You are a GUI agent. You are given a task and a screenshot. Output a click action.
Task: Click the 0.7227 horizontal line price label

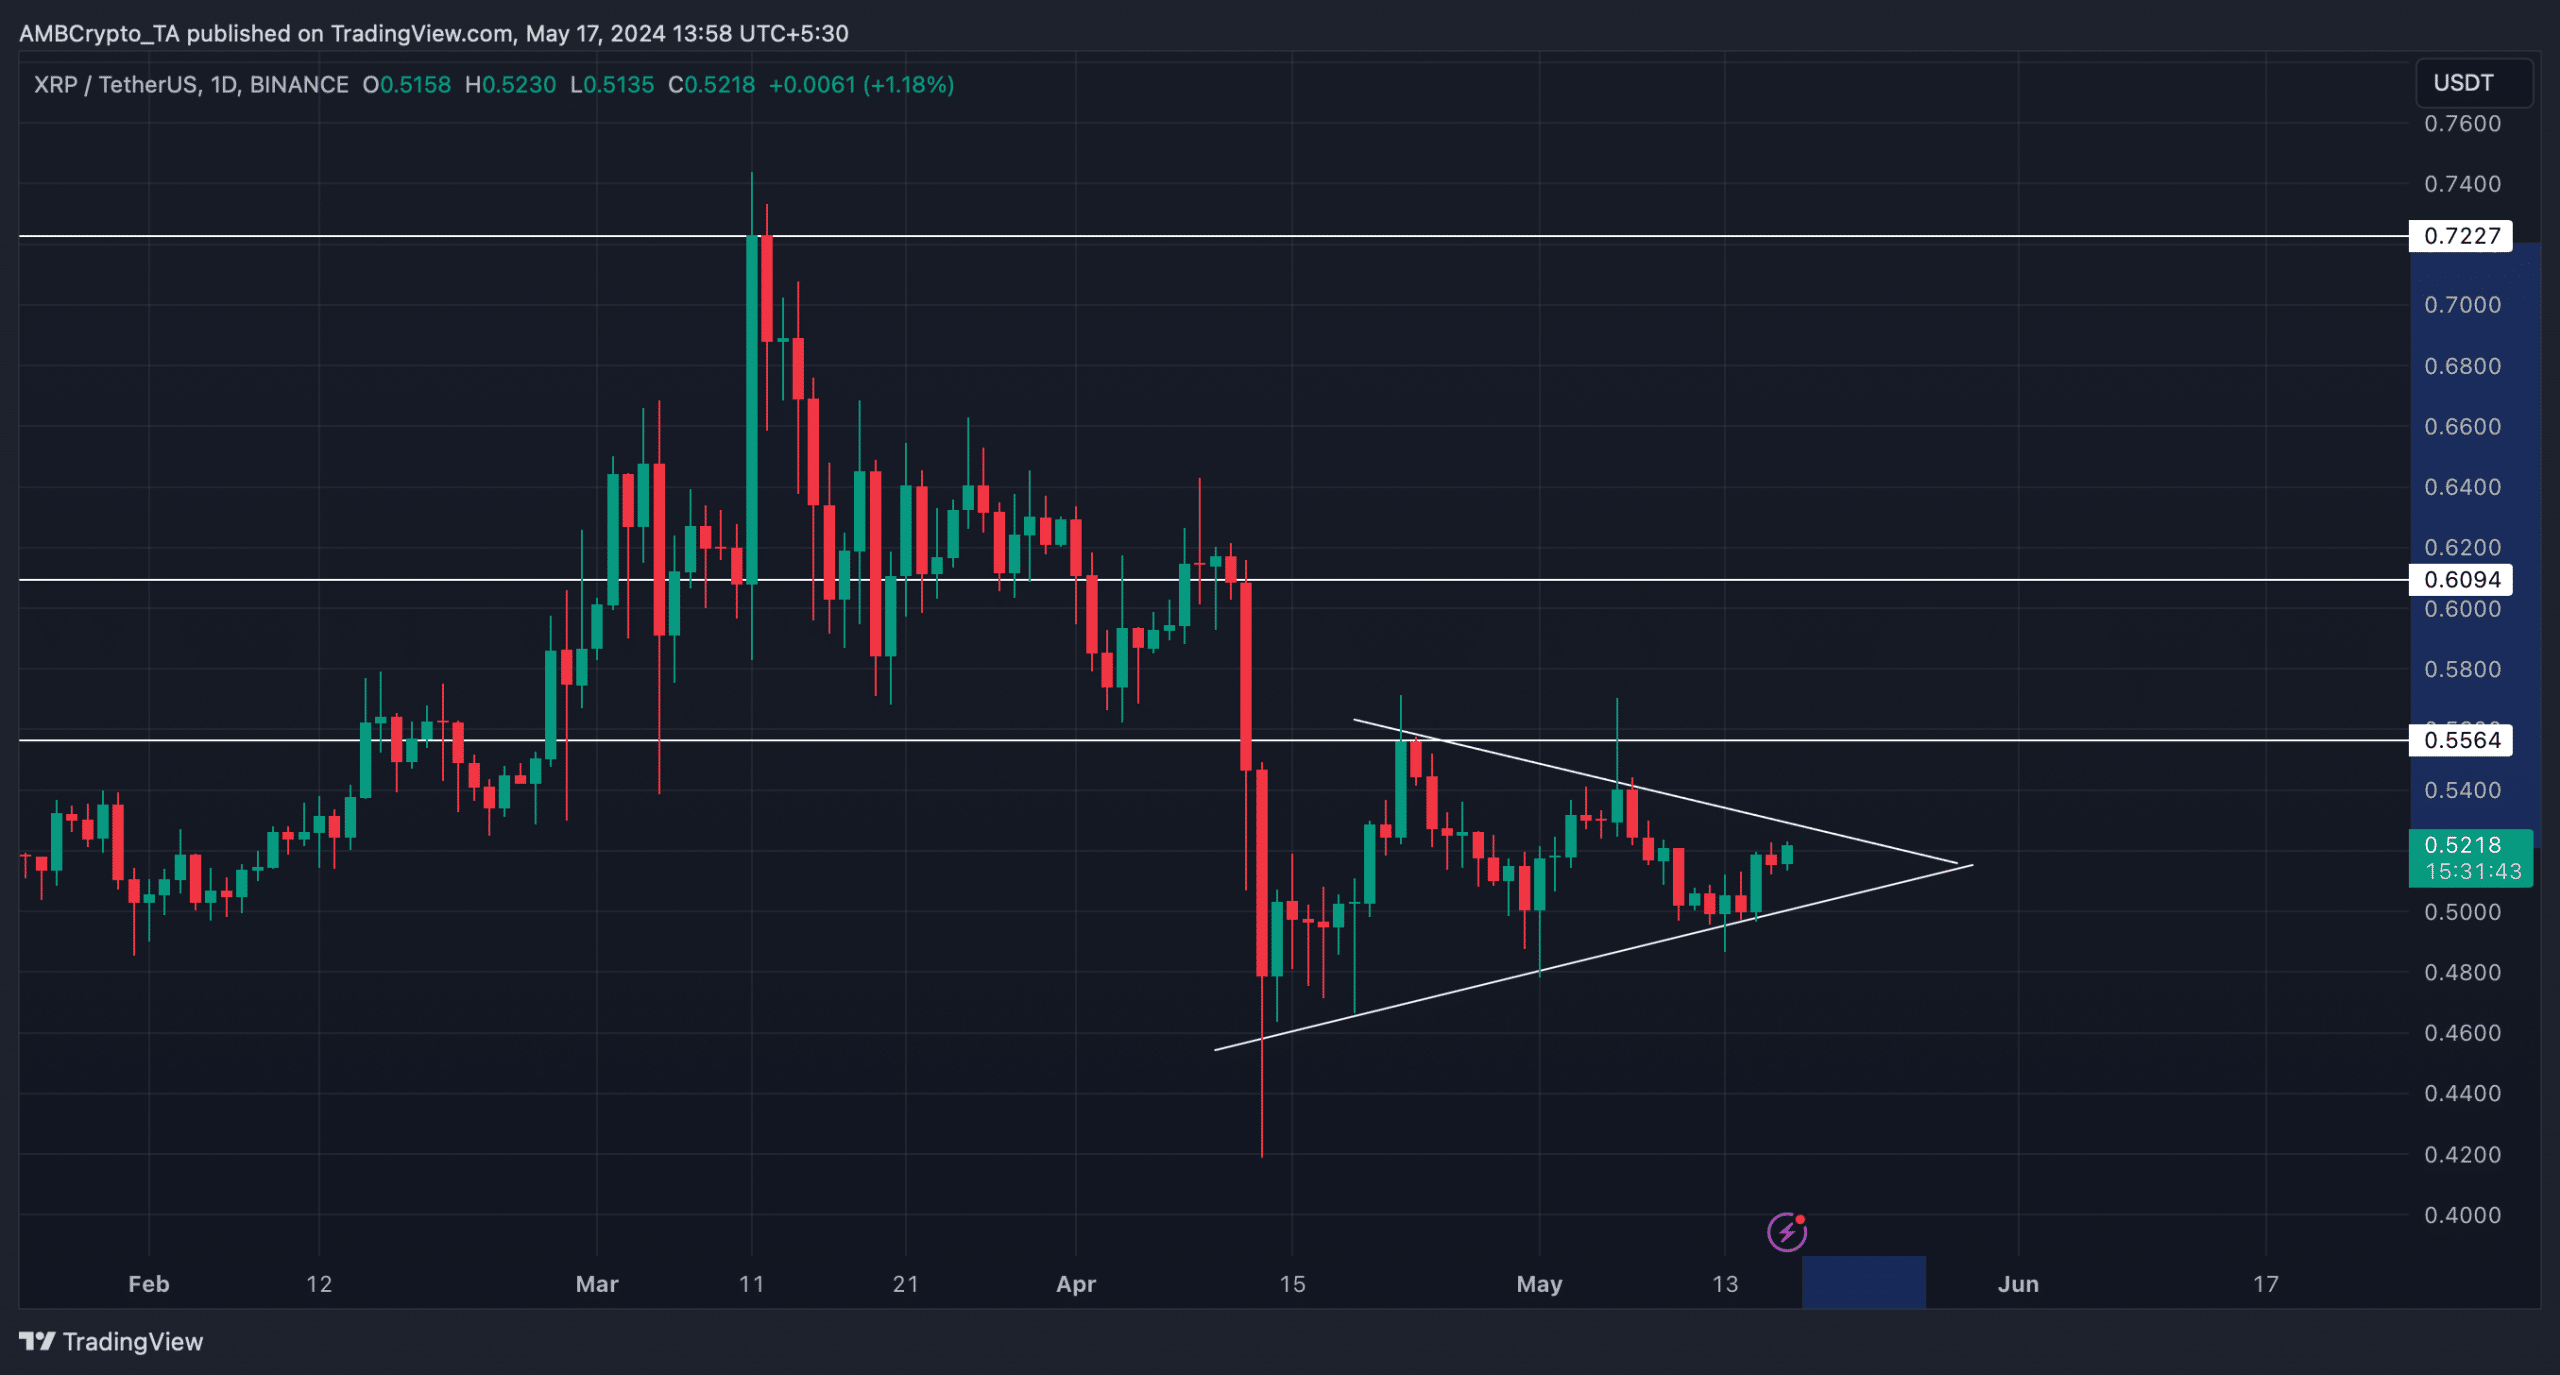[x=2461, y=236]
